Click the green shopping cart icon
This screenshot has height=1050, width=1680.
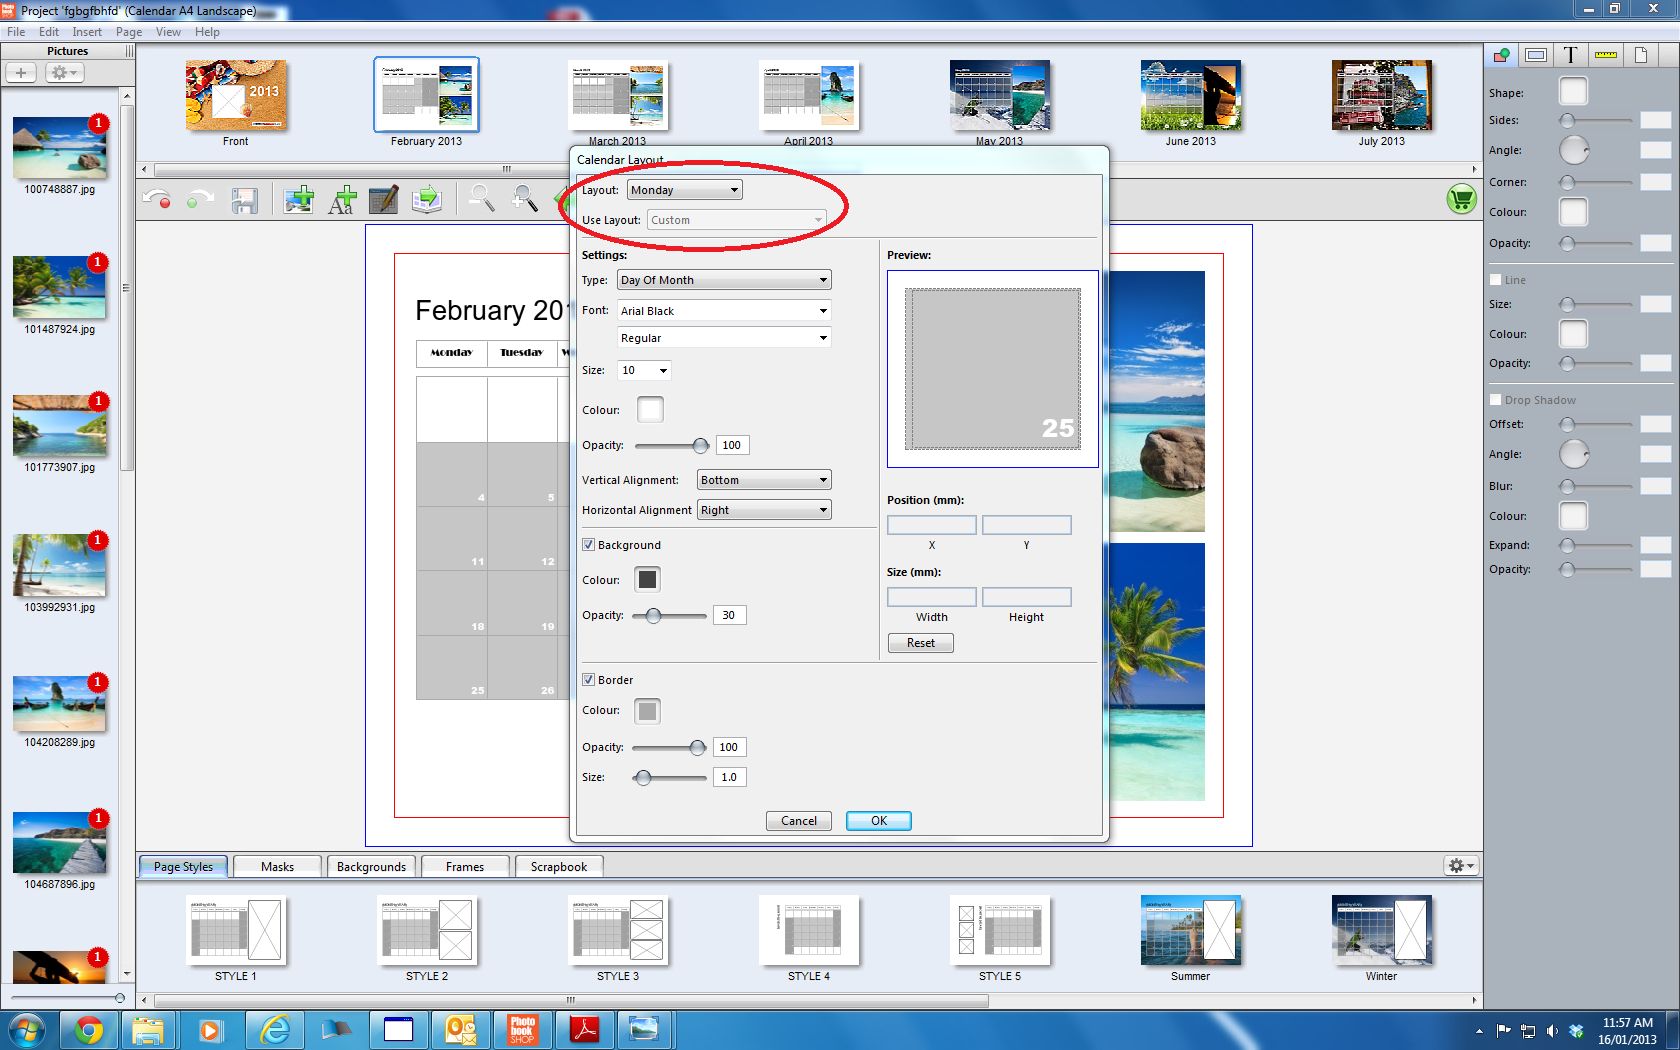click(1461, 199)
